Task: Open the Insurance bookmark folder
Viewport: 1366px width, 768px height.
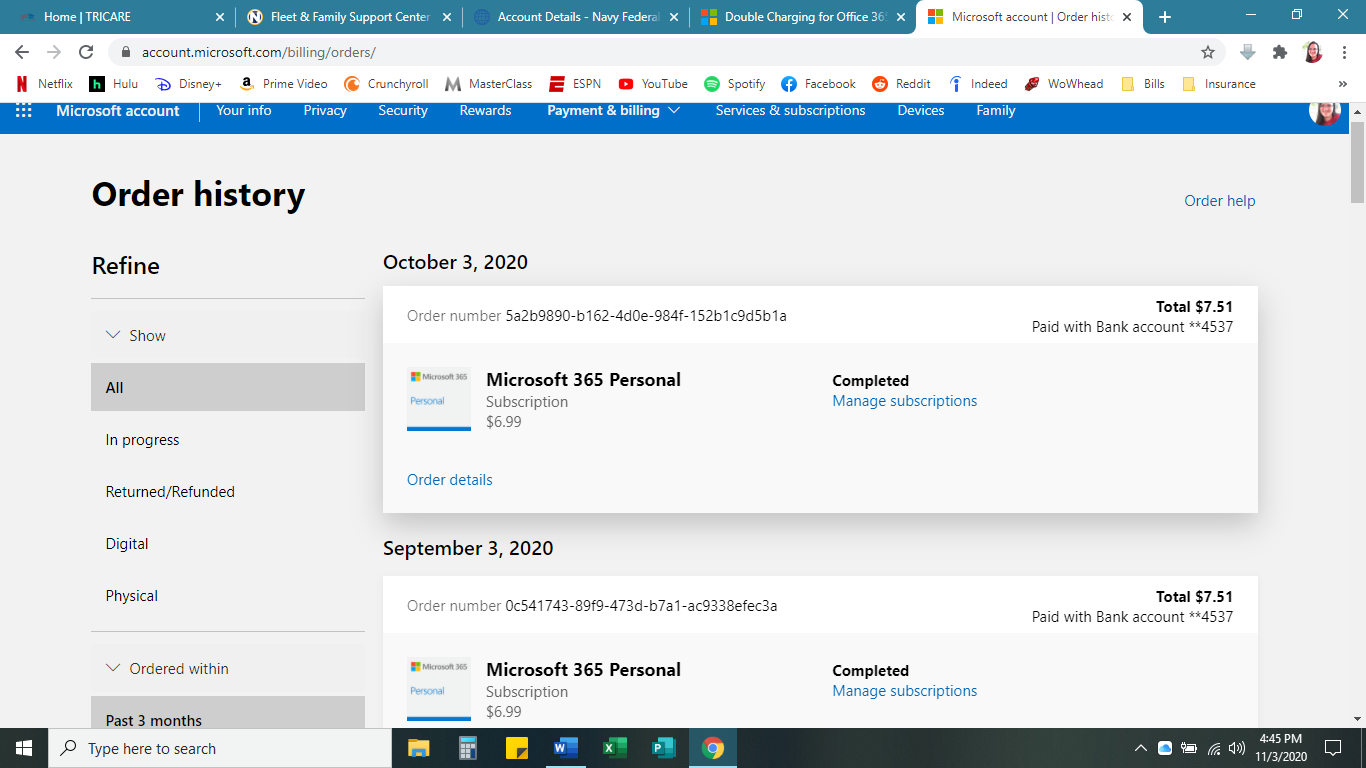Action: pyautogui.click(x=1218, y=84)
